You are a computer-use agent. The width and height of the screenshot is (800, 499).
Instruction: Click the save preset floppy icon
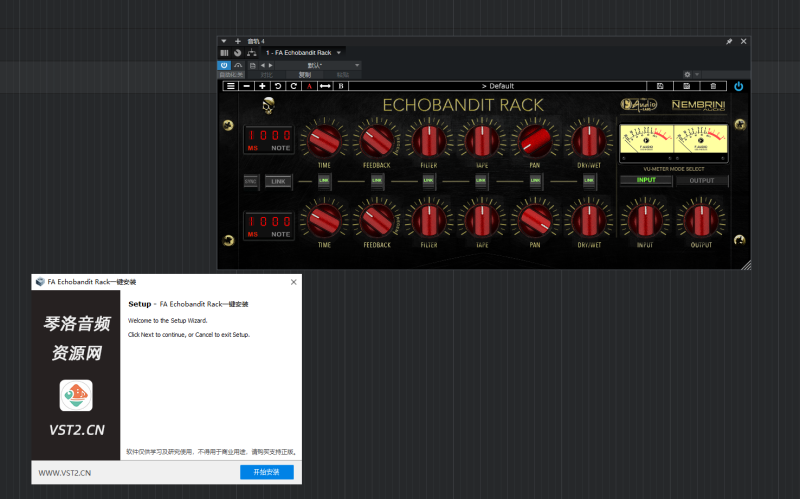pos(660,86)
